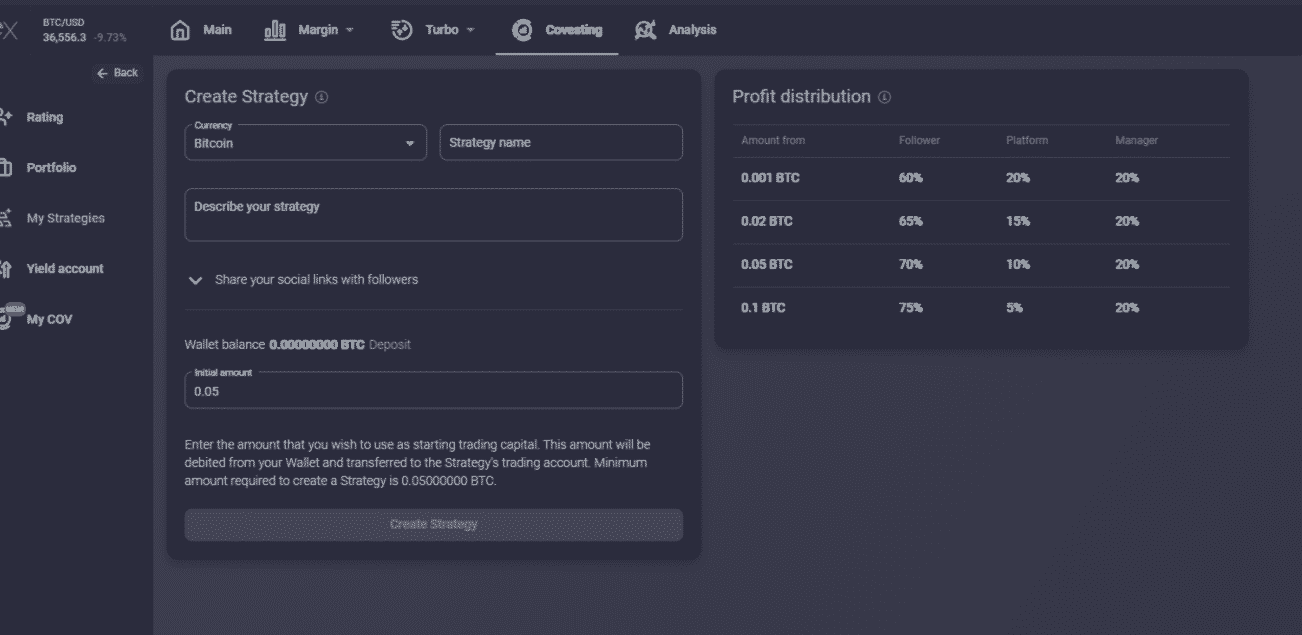The image size is (1302, 635).
Task: Select Rating in the sidebar
Action: (x=44, y=118)
